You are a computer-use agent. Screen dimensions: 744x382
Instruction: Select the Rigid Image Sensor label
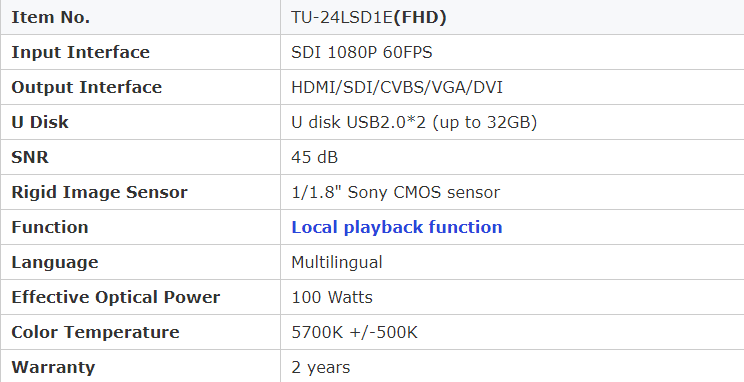(x=99, y=192)
